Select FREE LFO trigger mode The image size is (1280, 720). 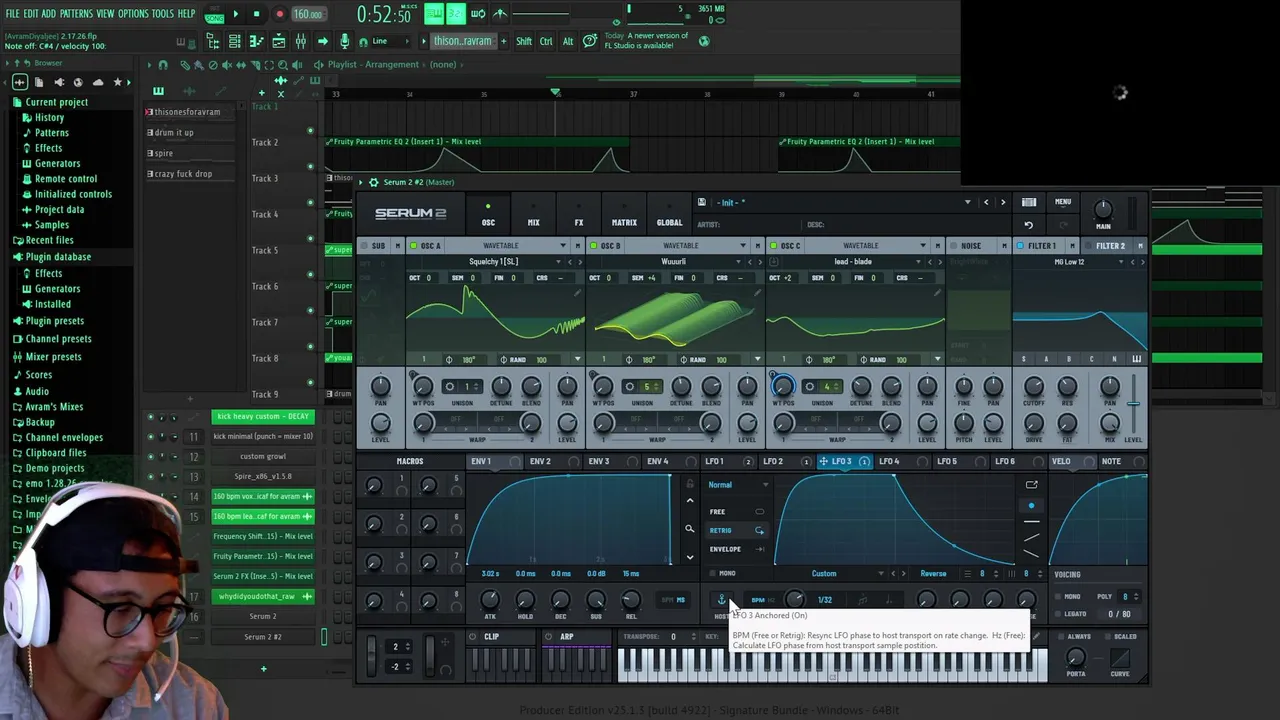(x=737, y=512)
